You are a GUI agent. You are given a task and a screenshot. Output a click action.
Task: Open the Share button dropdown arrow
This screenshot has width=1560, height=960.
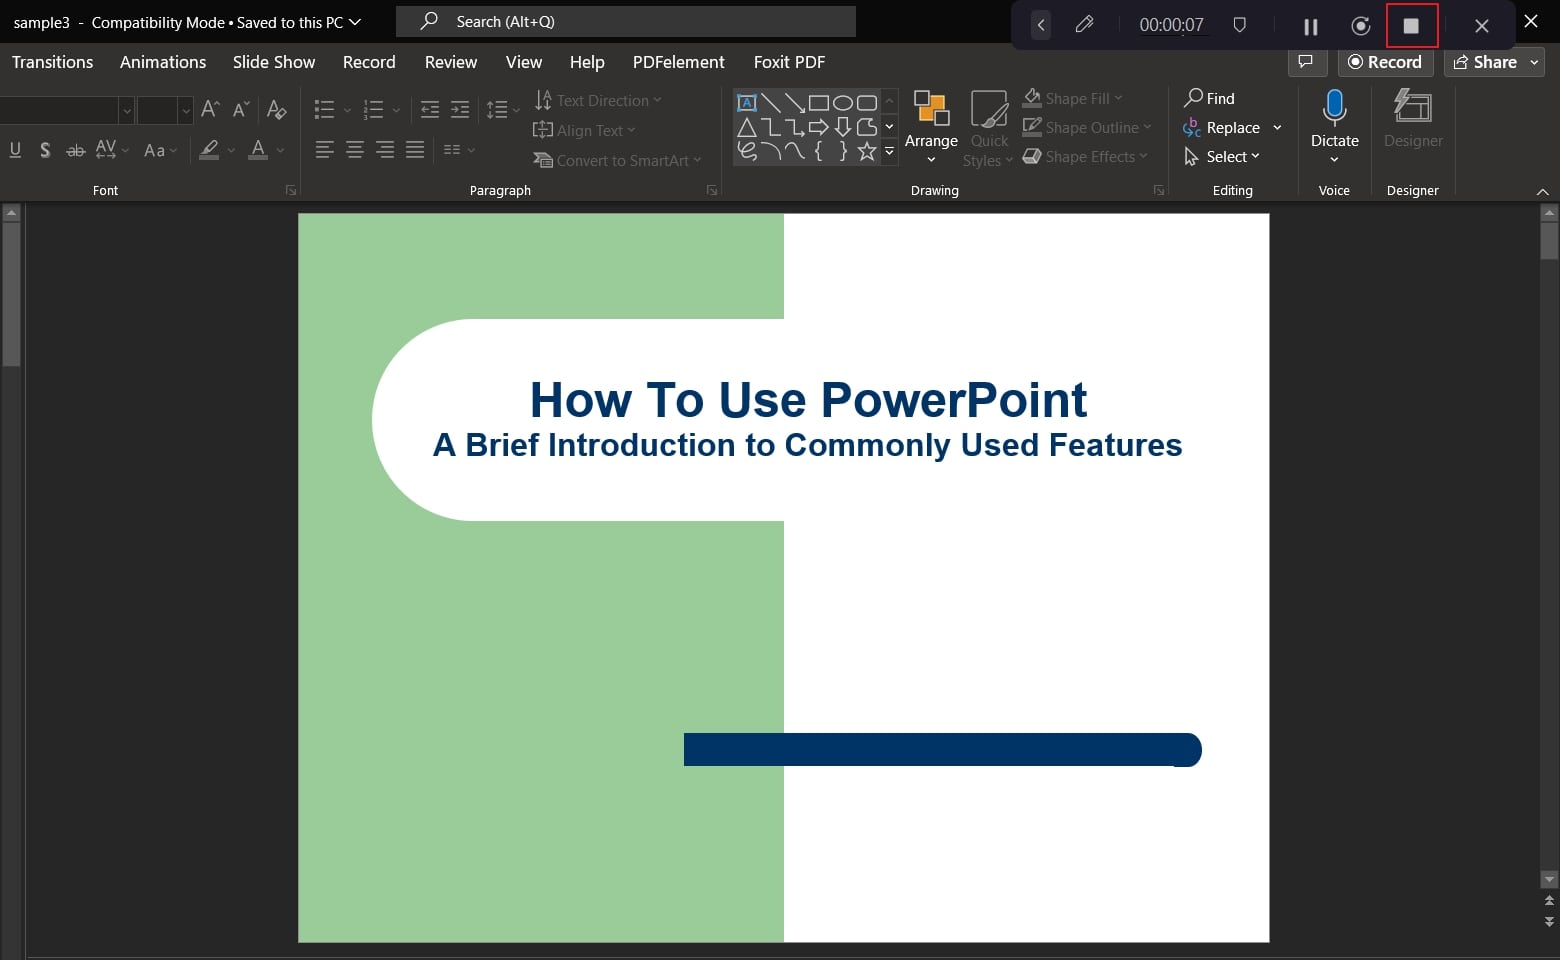point(1535,62)
